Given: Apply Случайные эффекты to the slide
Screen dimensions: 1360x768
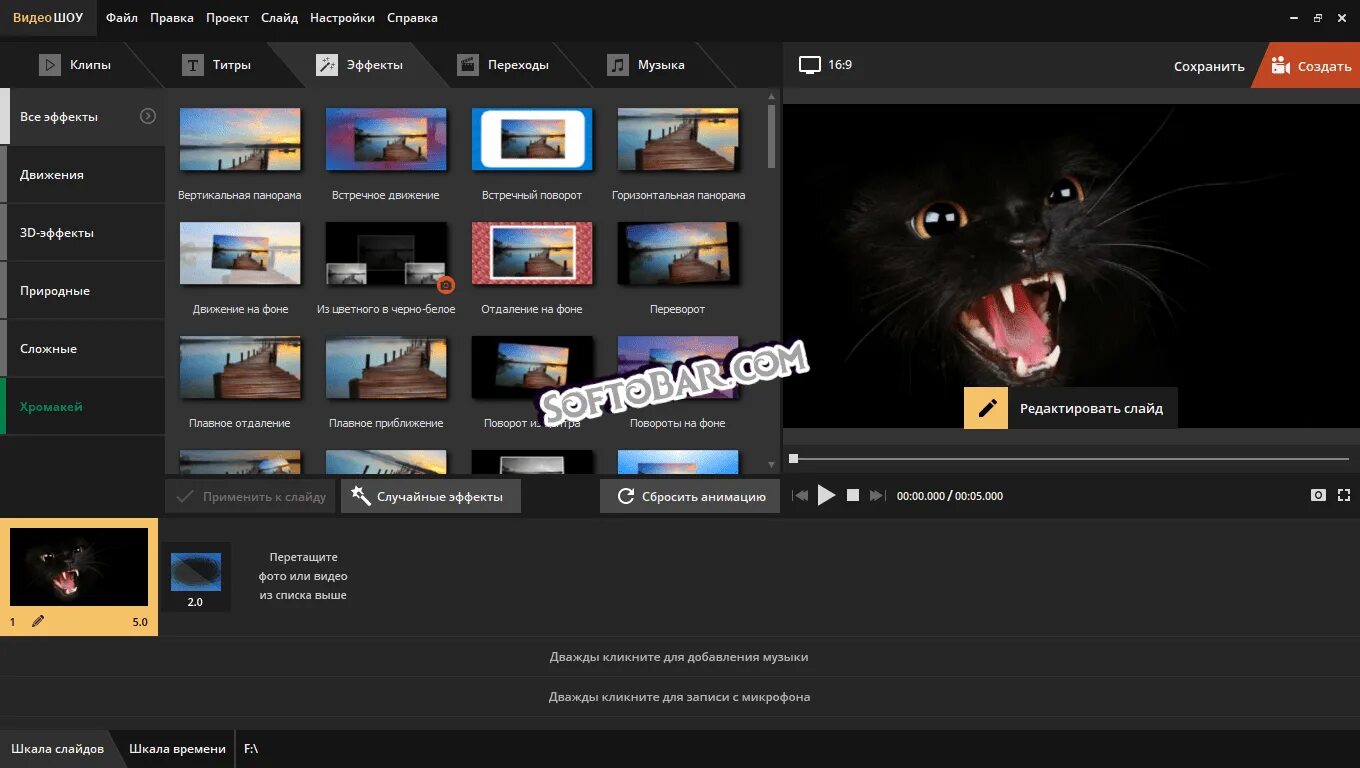Looking at the screenshot, I should point(431,496).
